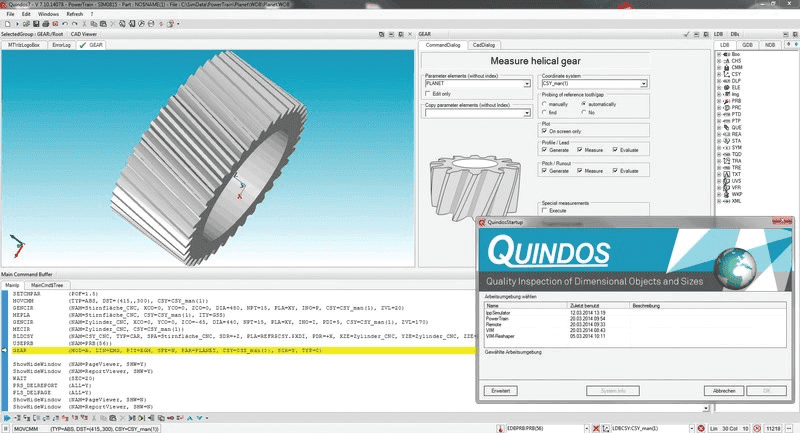Open the Edit menu
This screenshot has width=800, height=433.
pos(26,14)
